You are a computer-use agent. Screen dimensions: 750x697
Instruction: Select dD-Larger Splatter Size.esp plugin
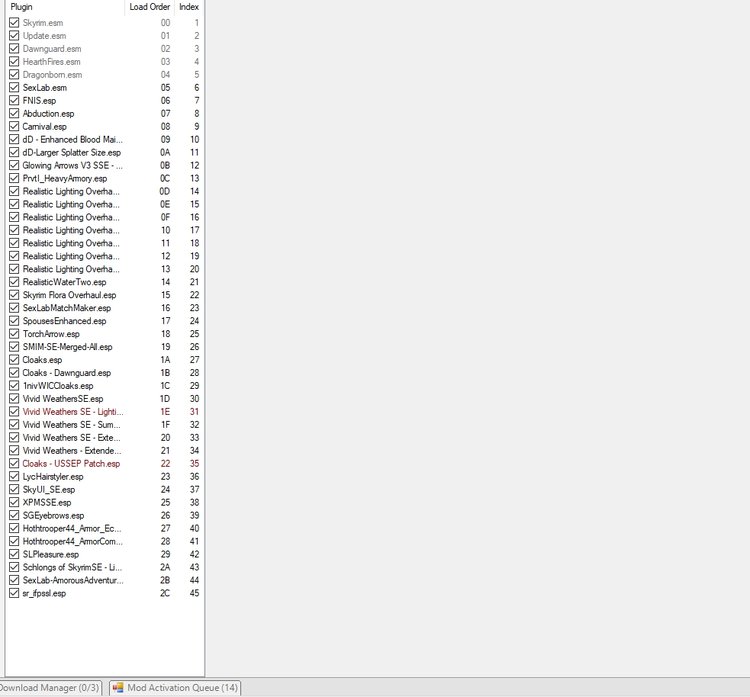[72, 153]
